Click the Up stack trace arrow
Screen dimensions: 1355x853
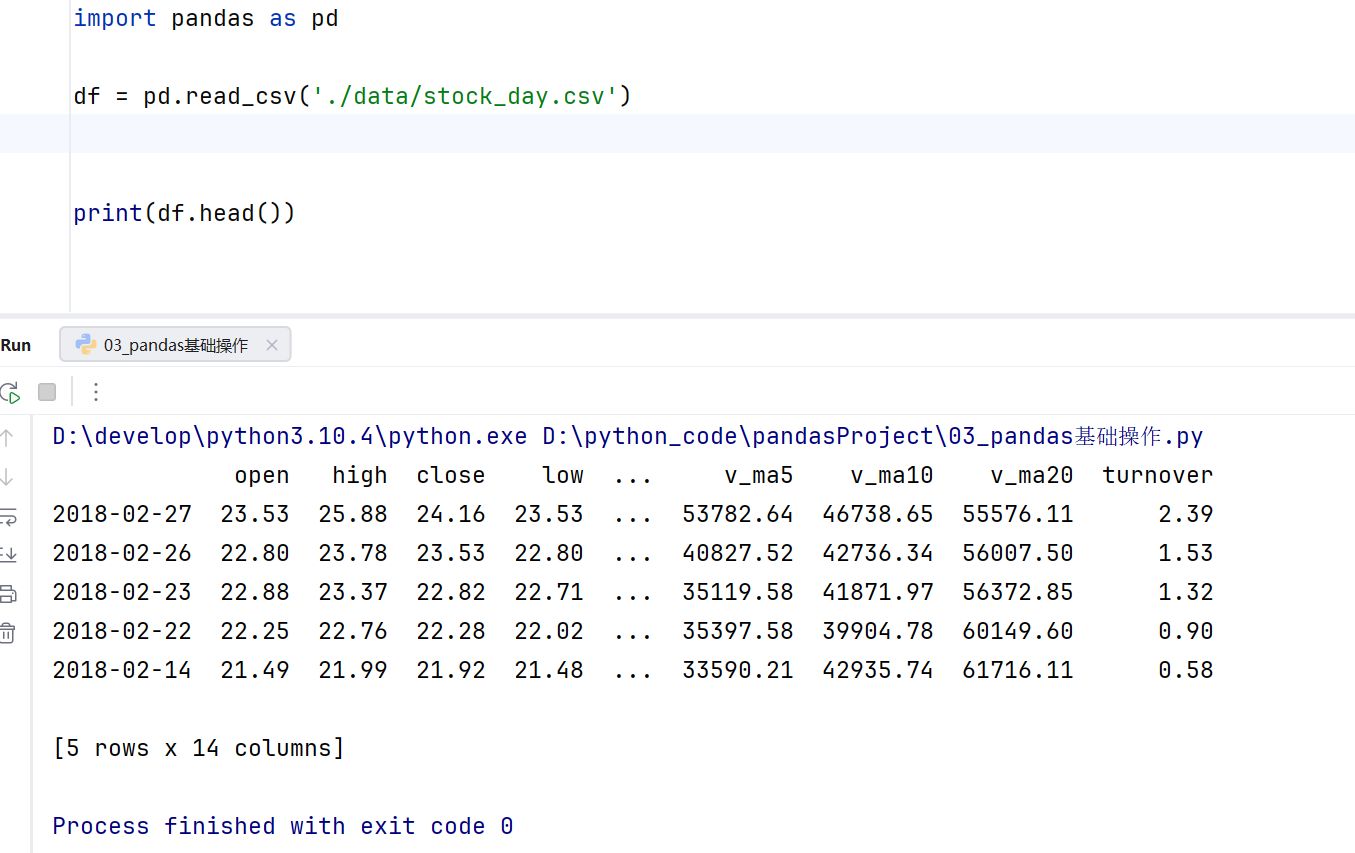pos(7,437)
